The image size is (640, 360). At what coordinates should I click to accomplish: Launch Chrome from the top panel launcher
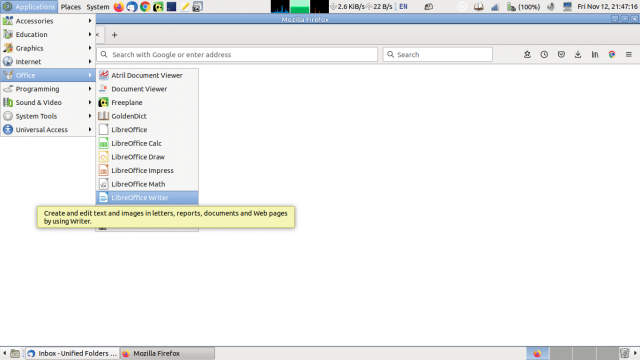pyautogui.click(x=145, y=7)
